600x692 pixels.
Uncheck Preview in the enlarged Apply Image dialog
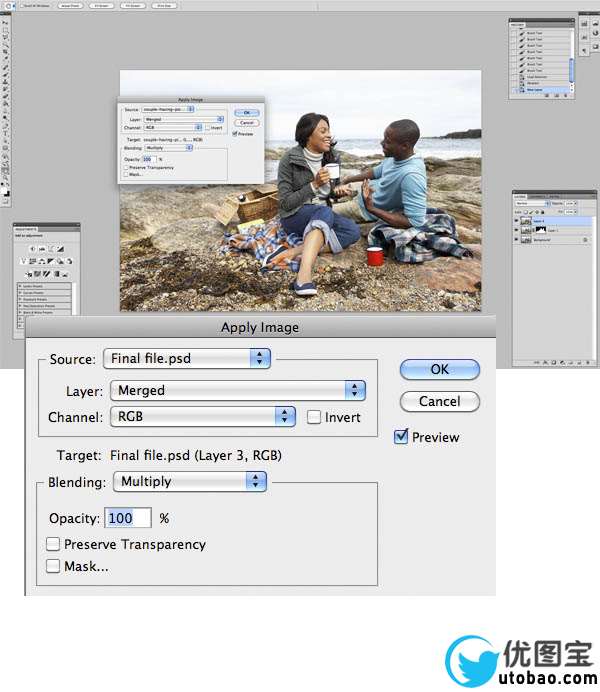pos(401,437)
